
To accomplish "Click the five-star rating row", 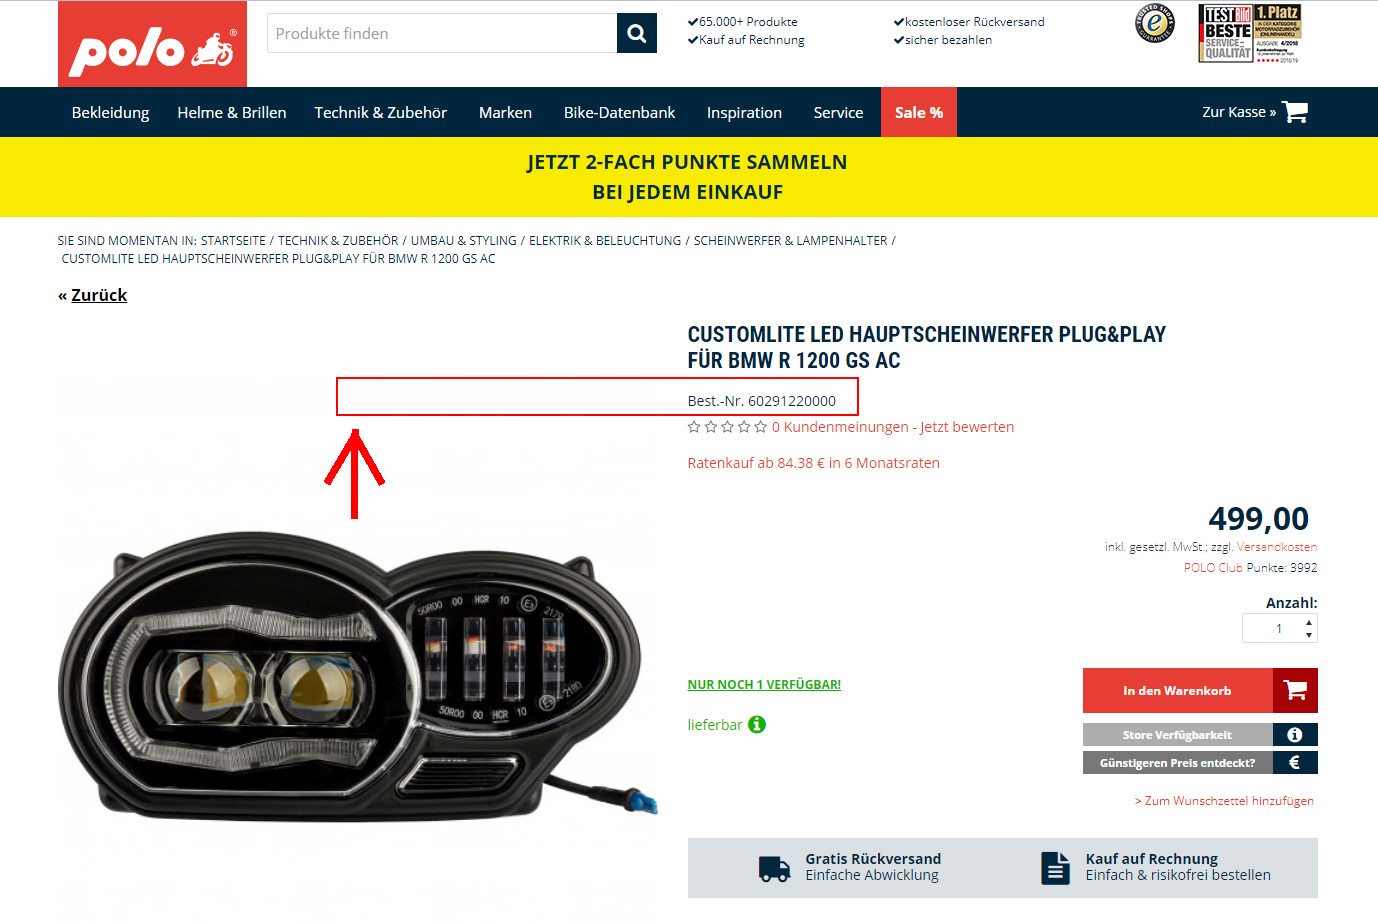I will (x=727, y=427).
